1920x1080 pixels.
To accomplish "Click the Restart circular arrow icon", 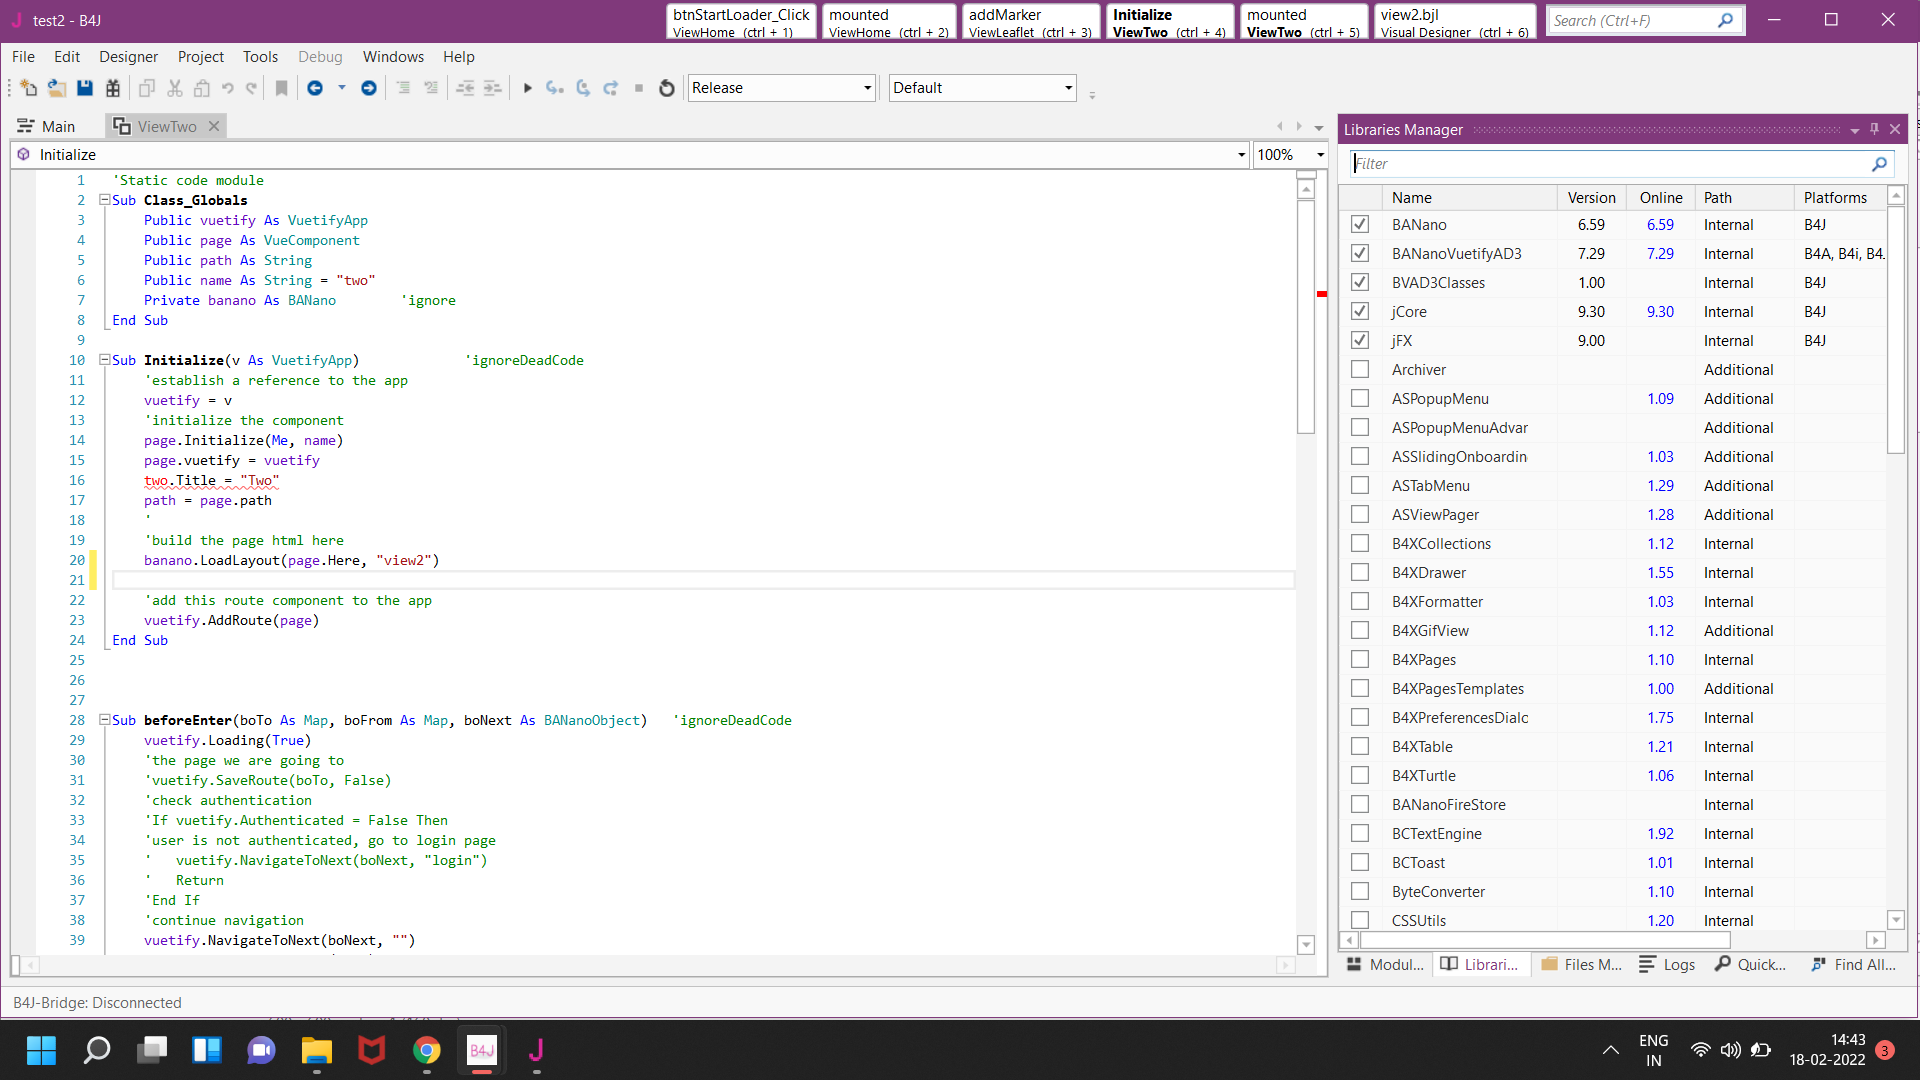I will pos(667,88).
